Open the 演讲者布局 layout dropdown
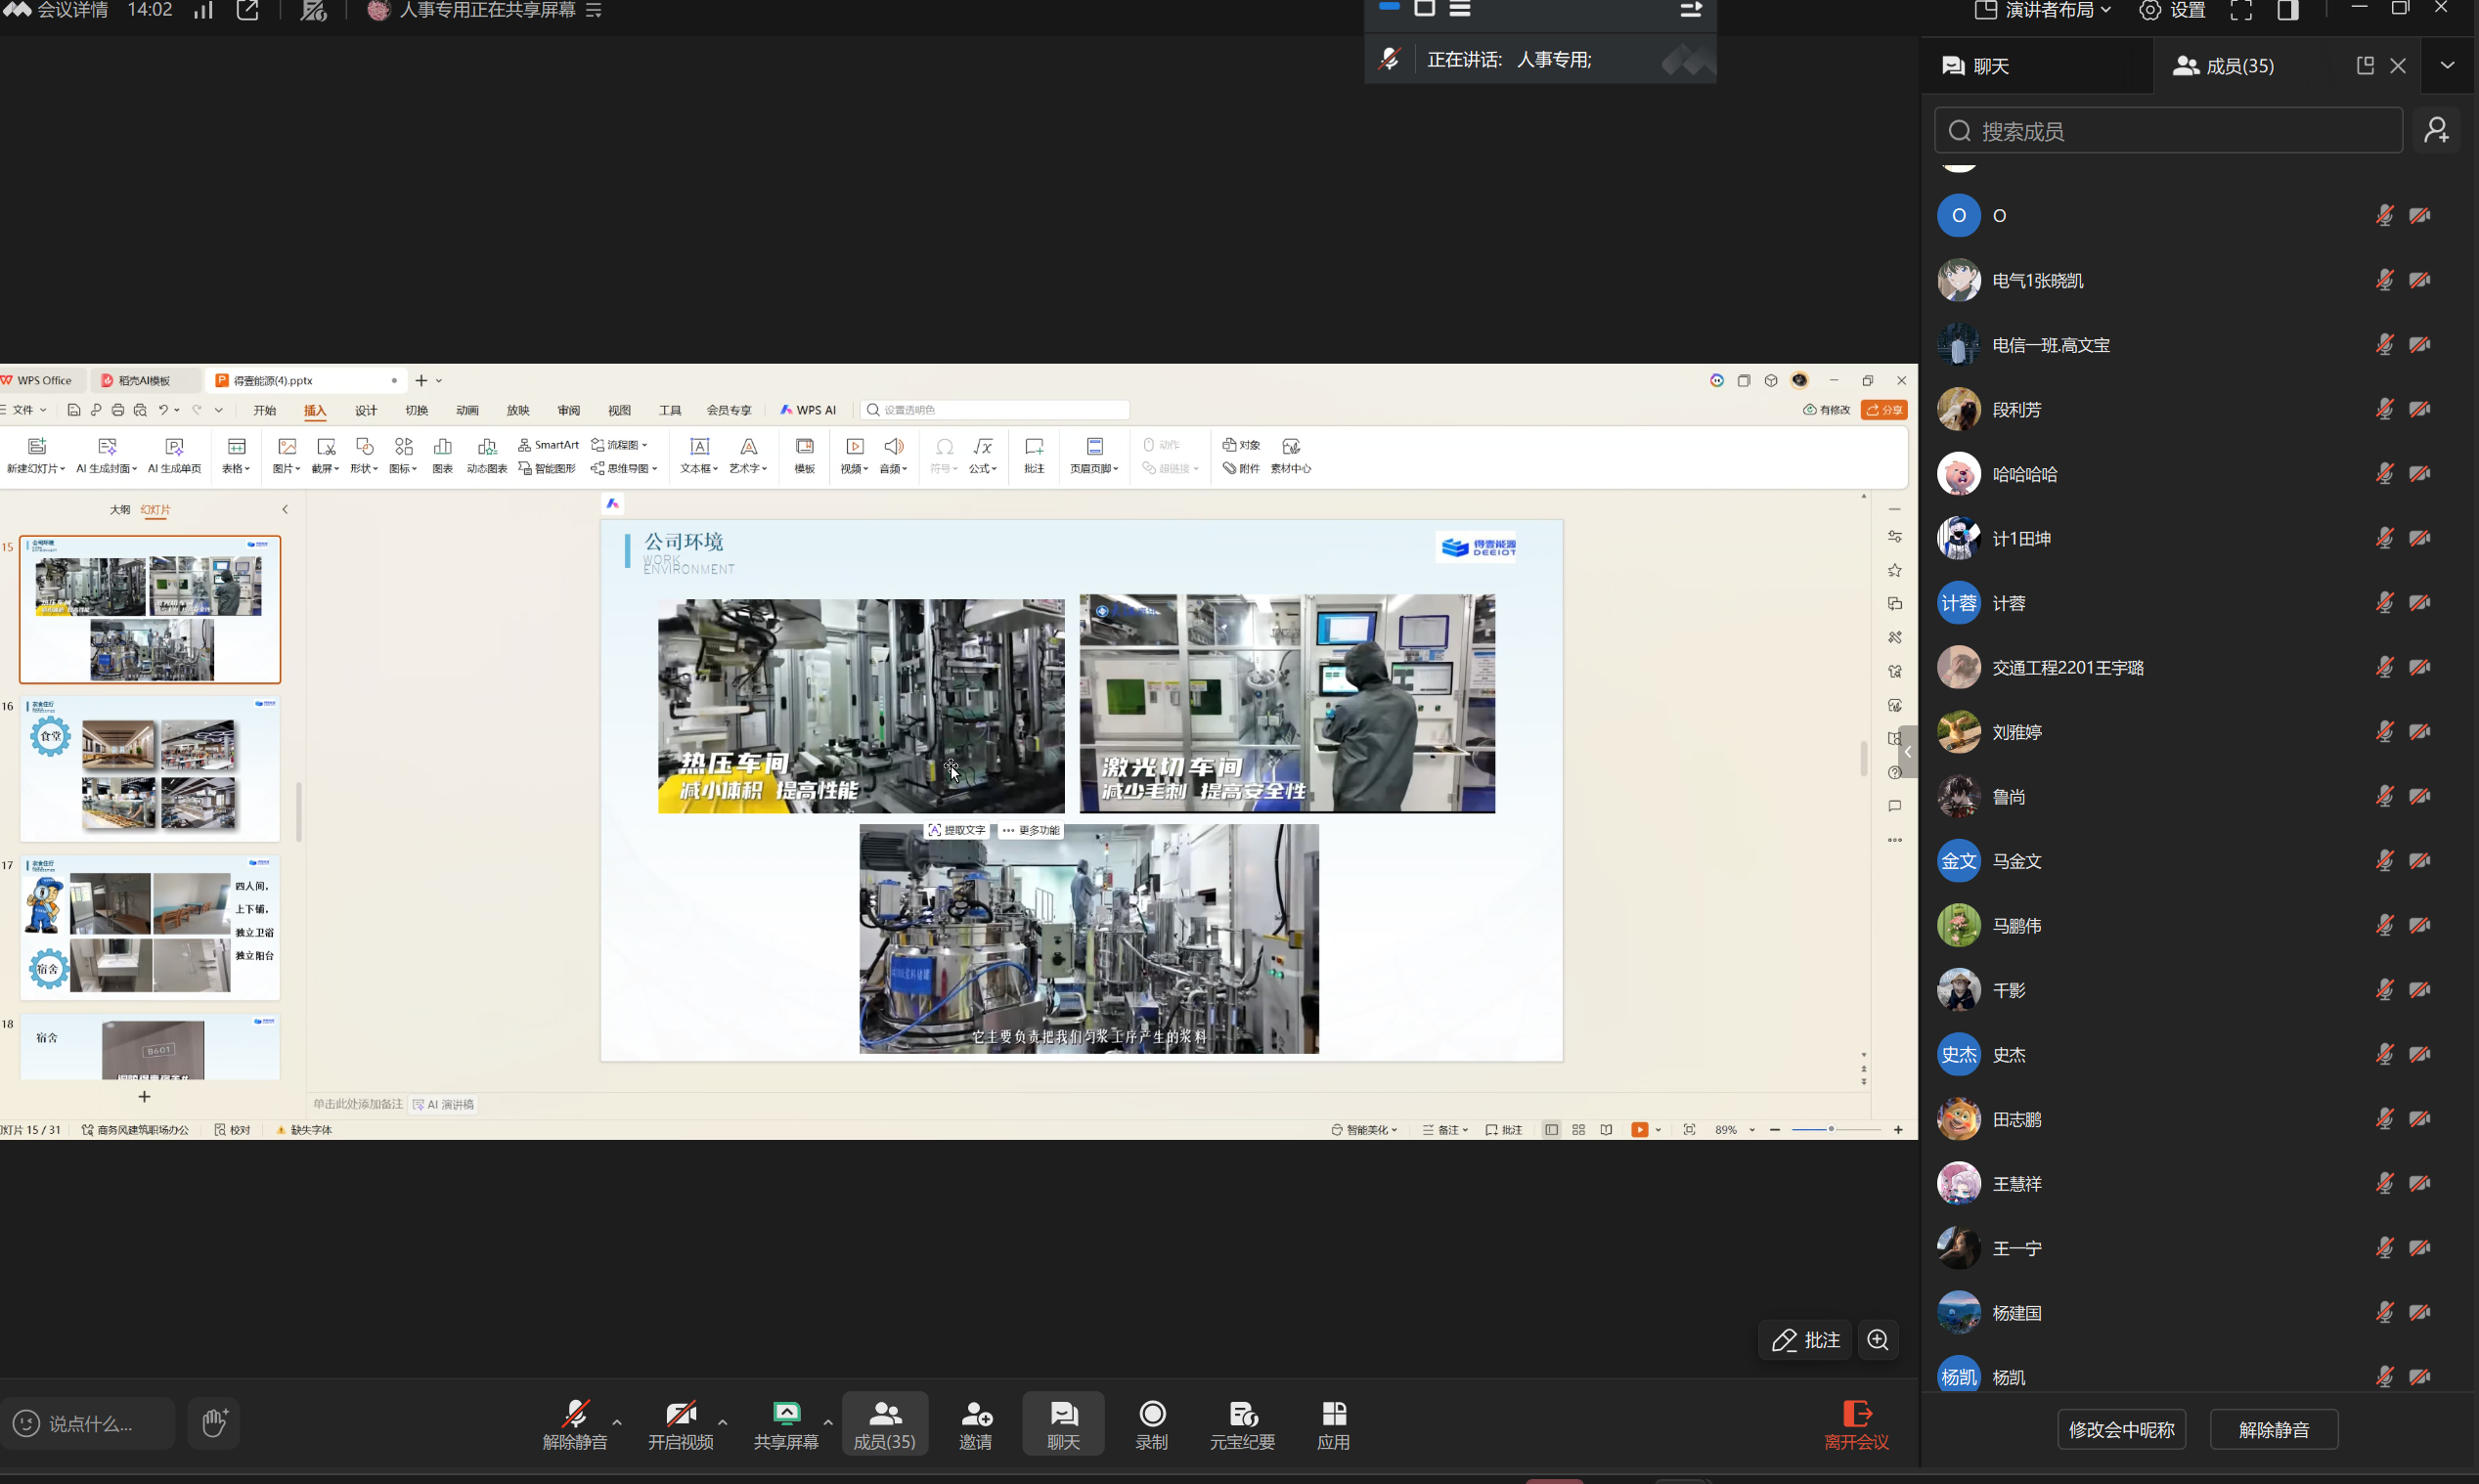Viewport: 2479px width, 1484px height. (x=2043, y=11)
